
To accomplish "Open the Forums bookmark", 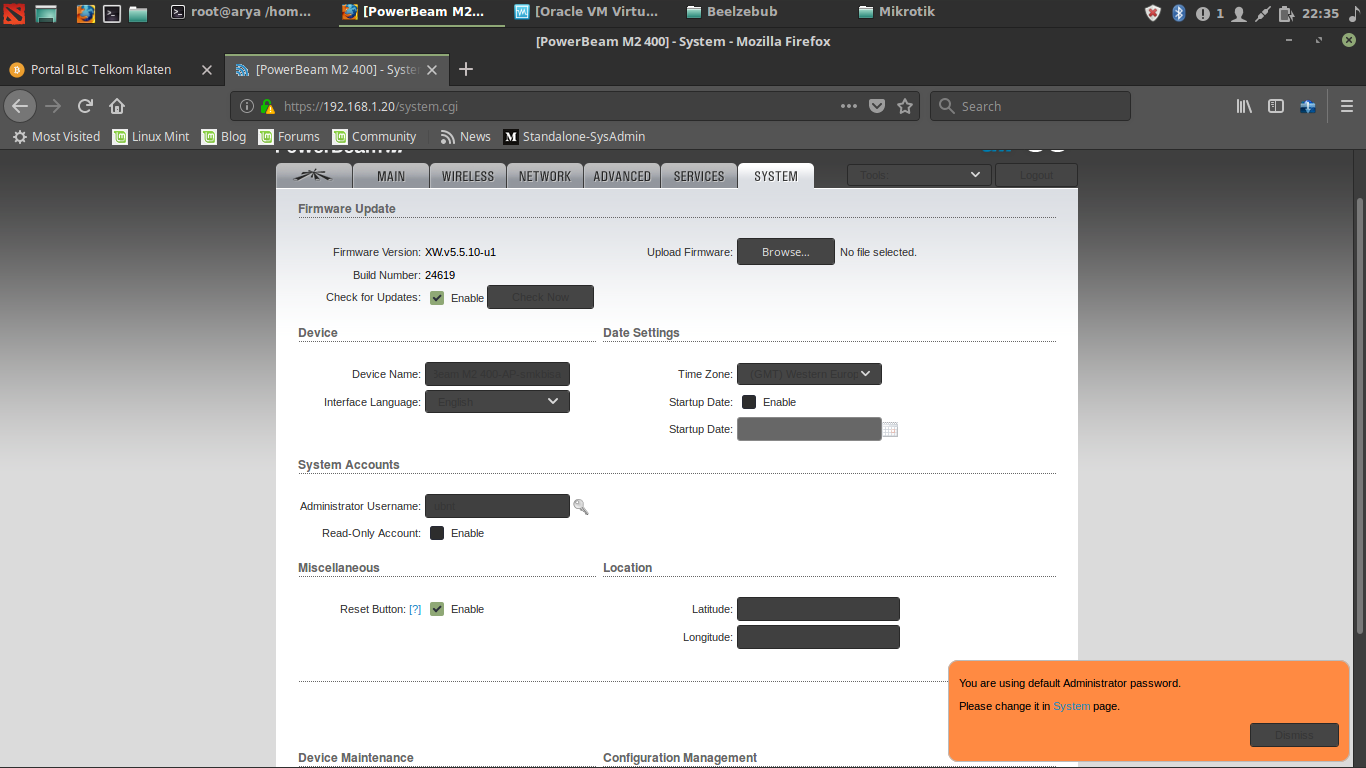I will (x=289, y=136).
